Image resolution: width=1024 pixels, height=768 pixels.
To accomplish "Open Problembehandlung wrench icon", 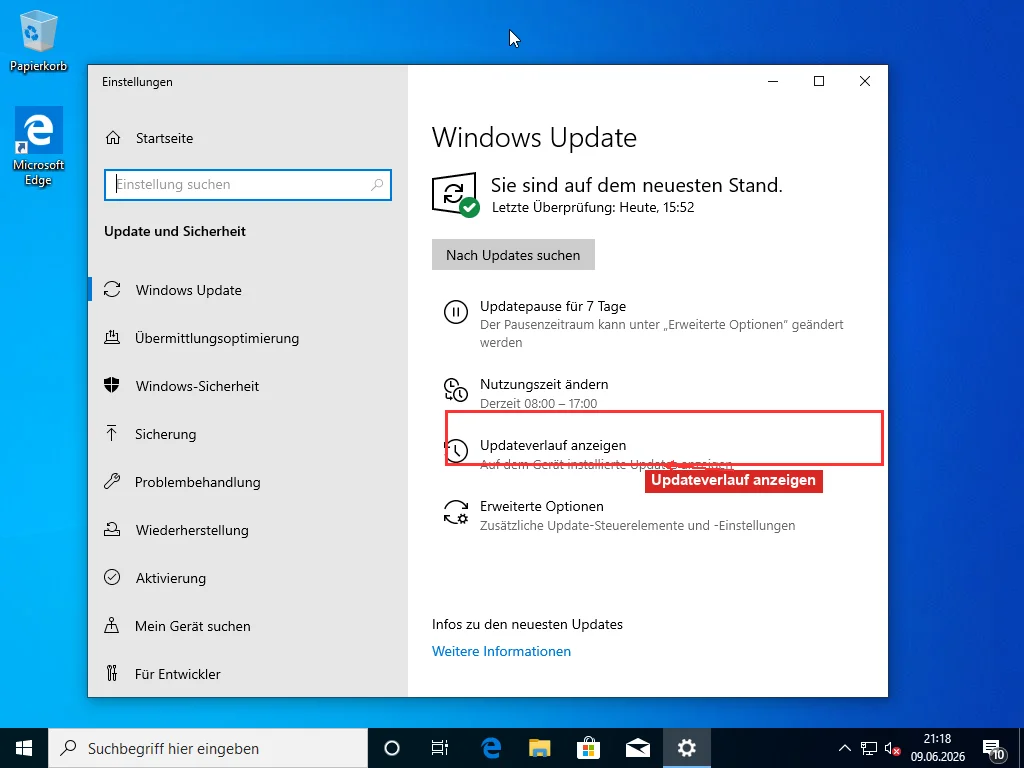I will point(112,482).
